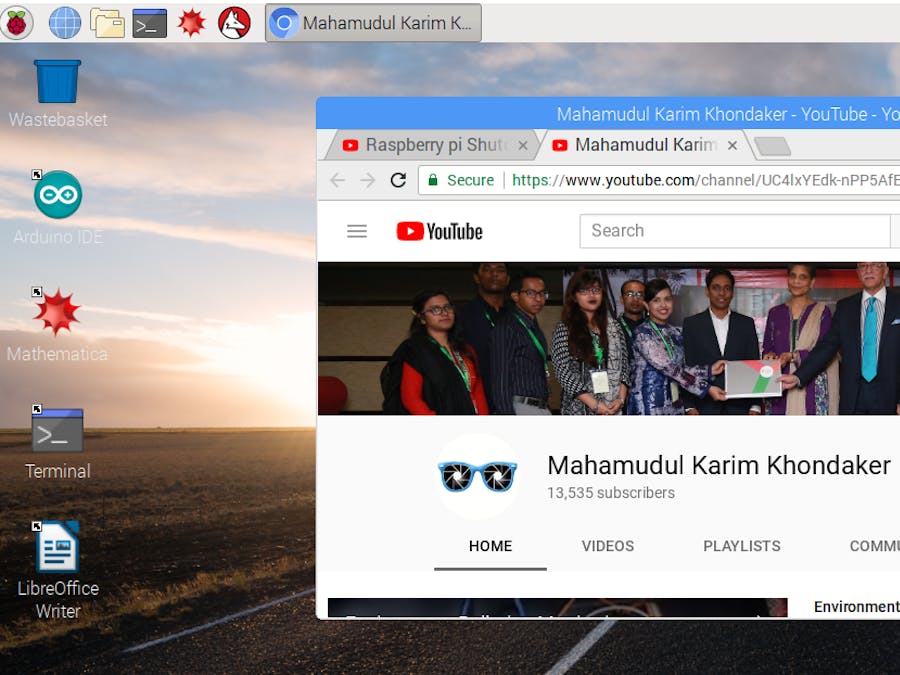Open the file manager in the taskbar
Image resolution: width=900 pixels, height=675 pixels.
(107, 22)
